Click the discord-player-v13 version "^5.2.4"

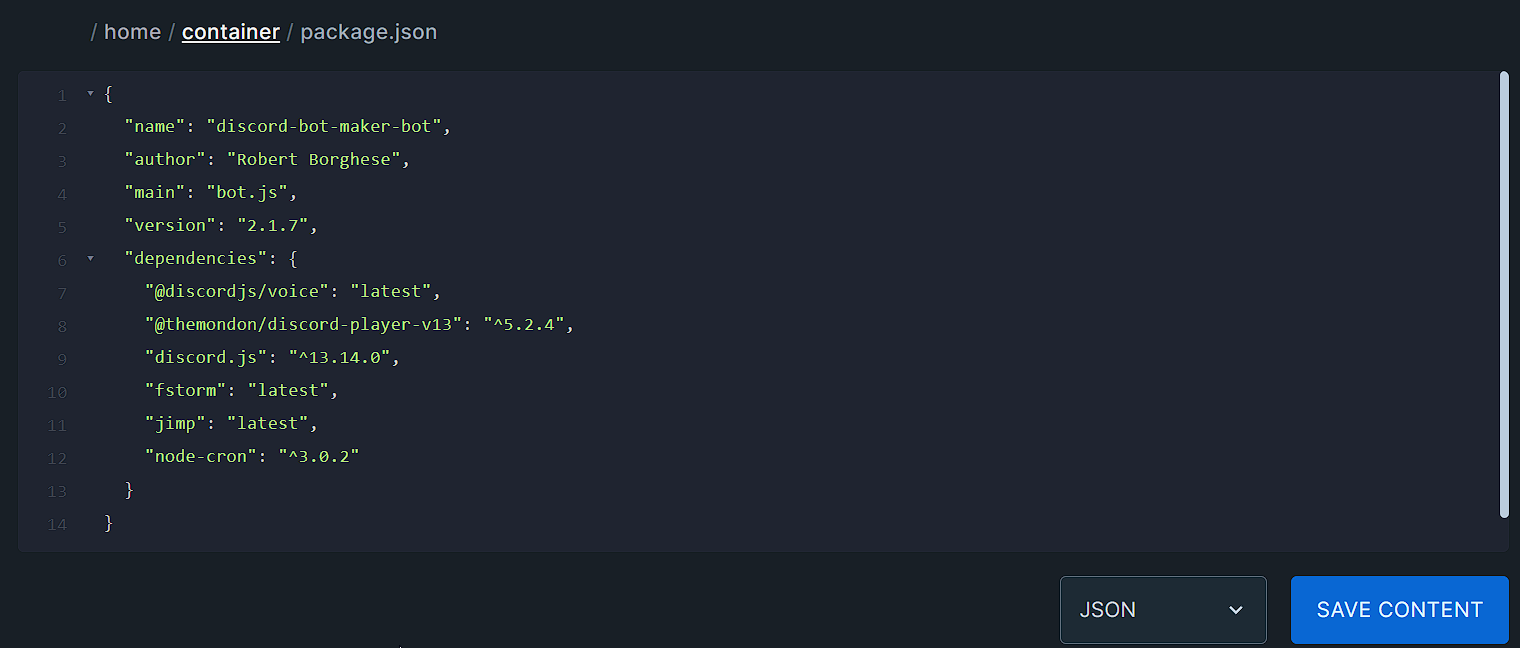[x=525, y=325]
